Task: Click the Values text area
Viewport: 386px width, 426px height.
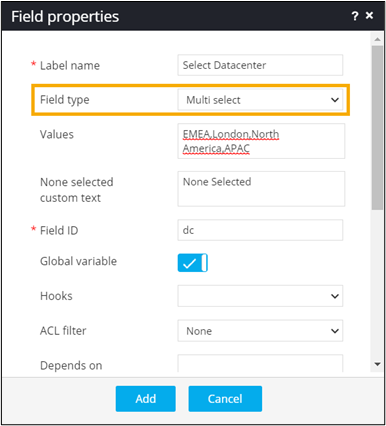Action: tap(261, 141)
